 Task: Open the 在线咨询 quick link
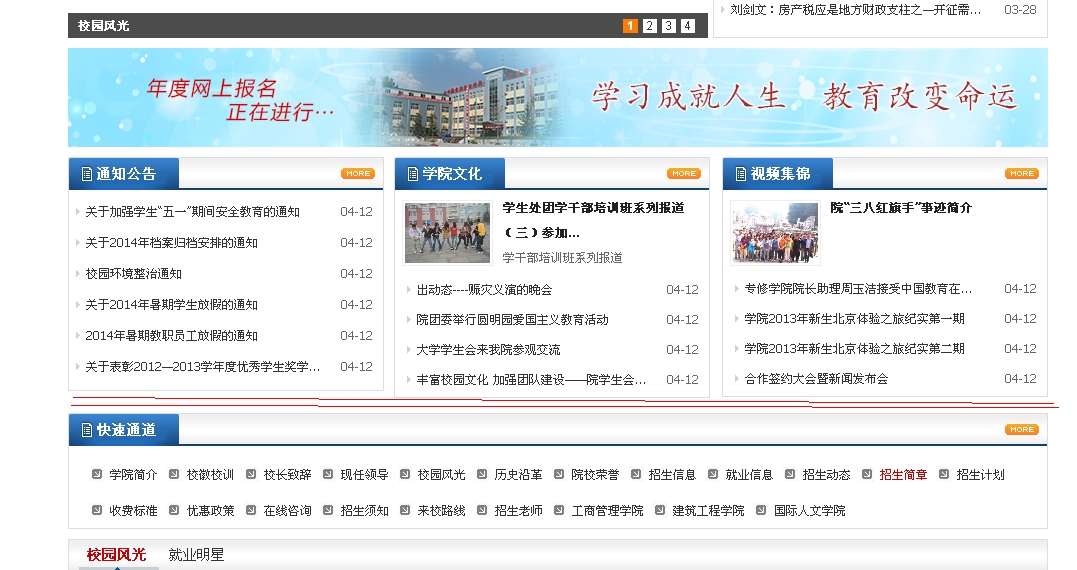287,511
